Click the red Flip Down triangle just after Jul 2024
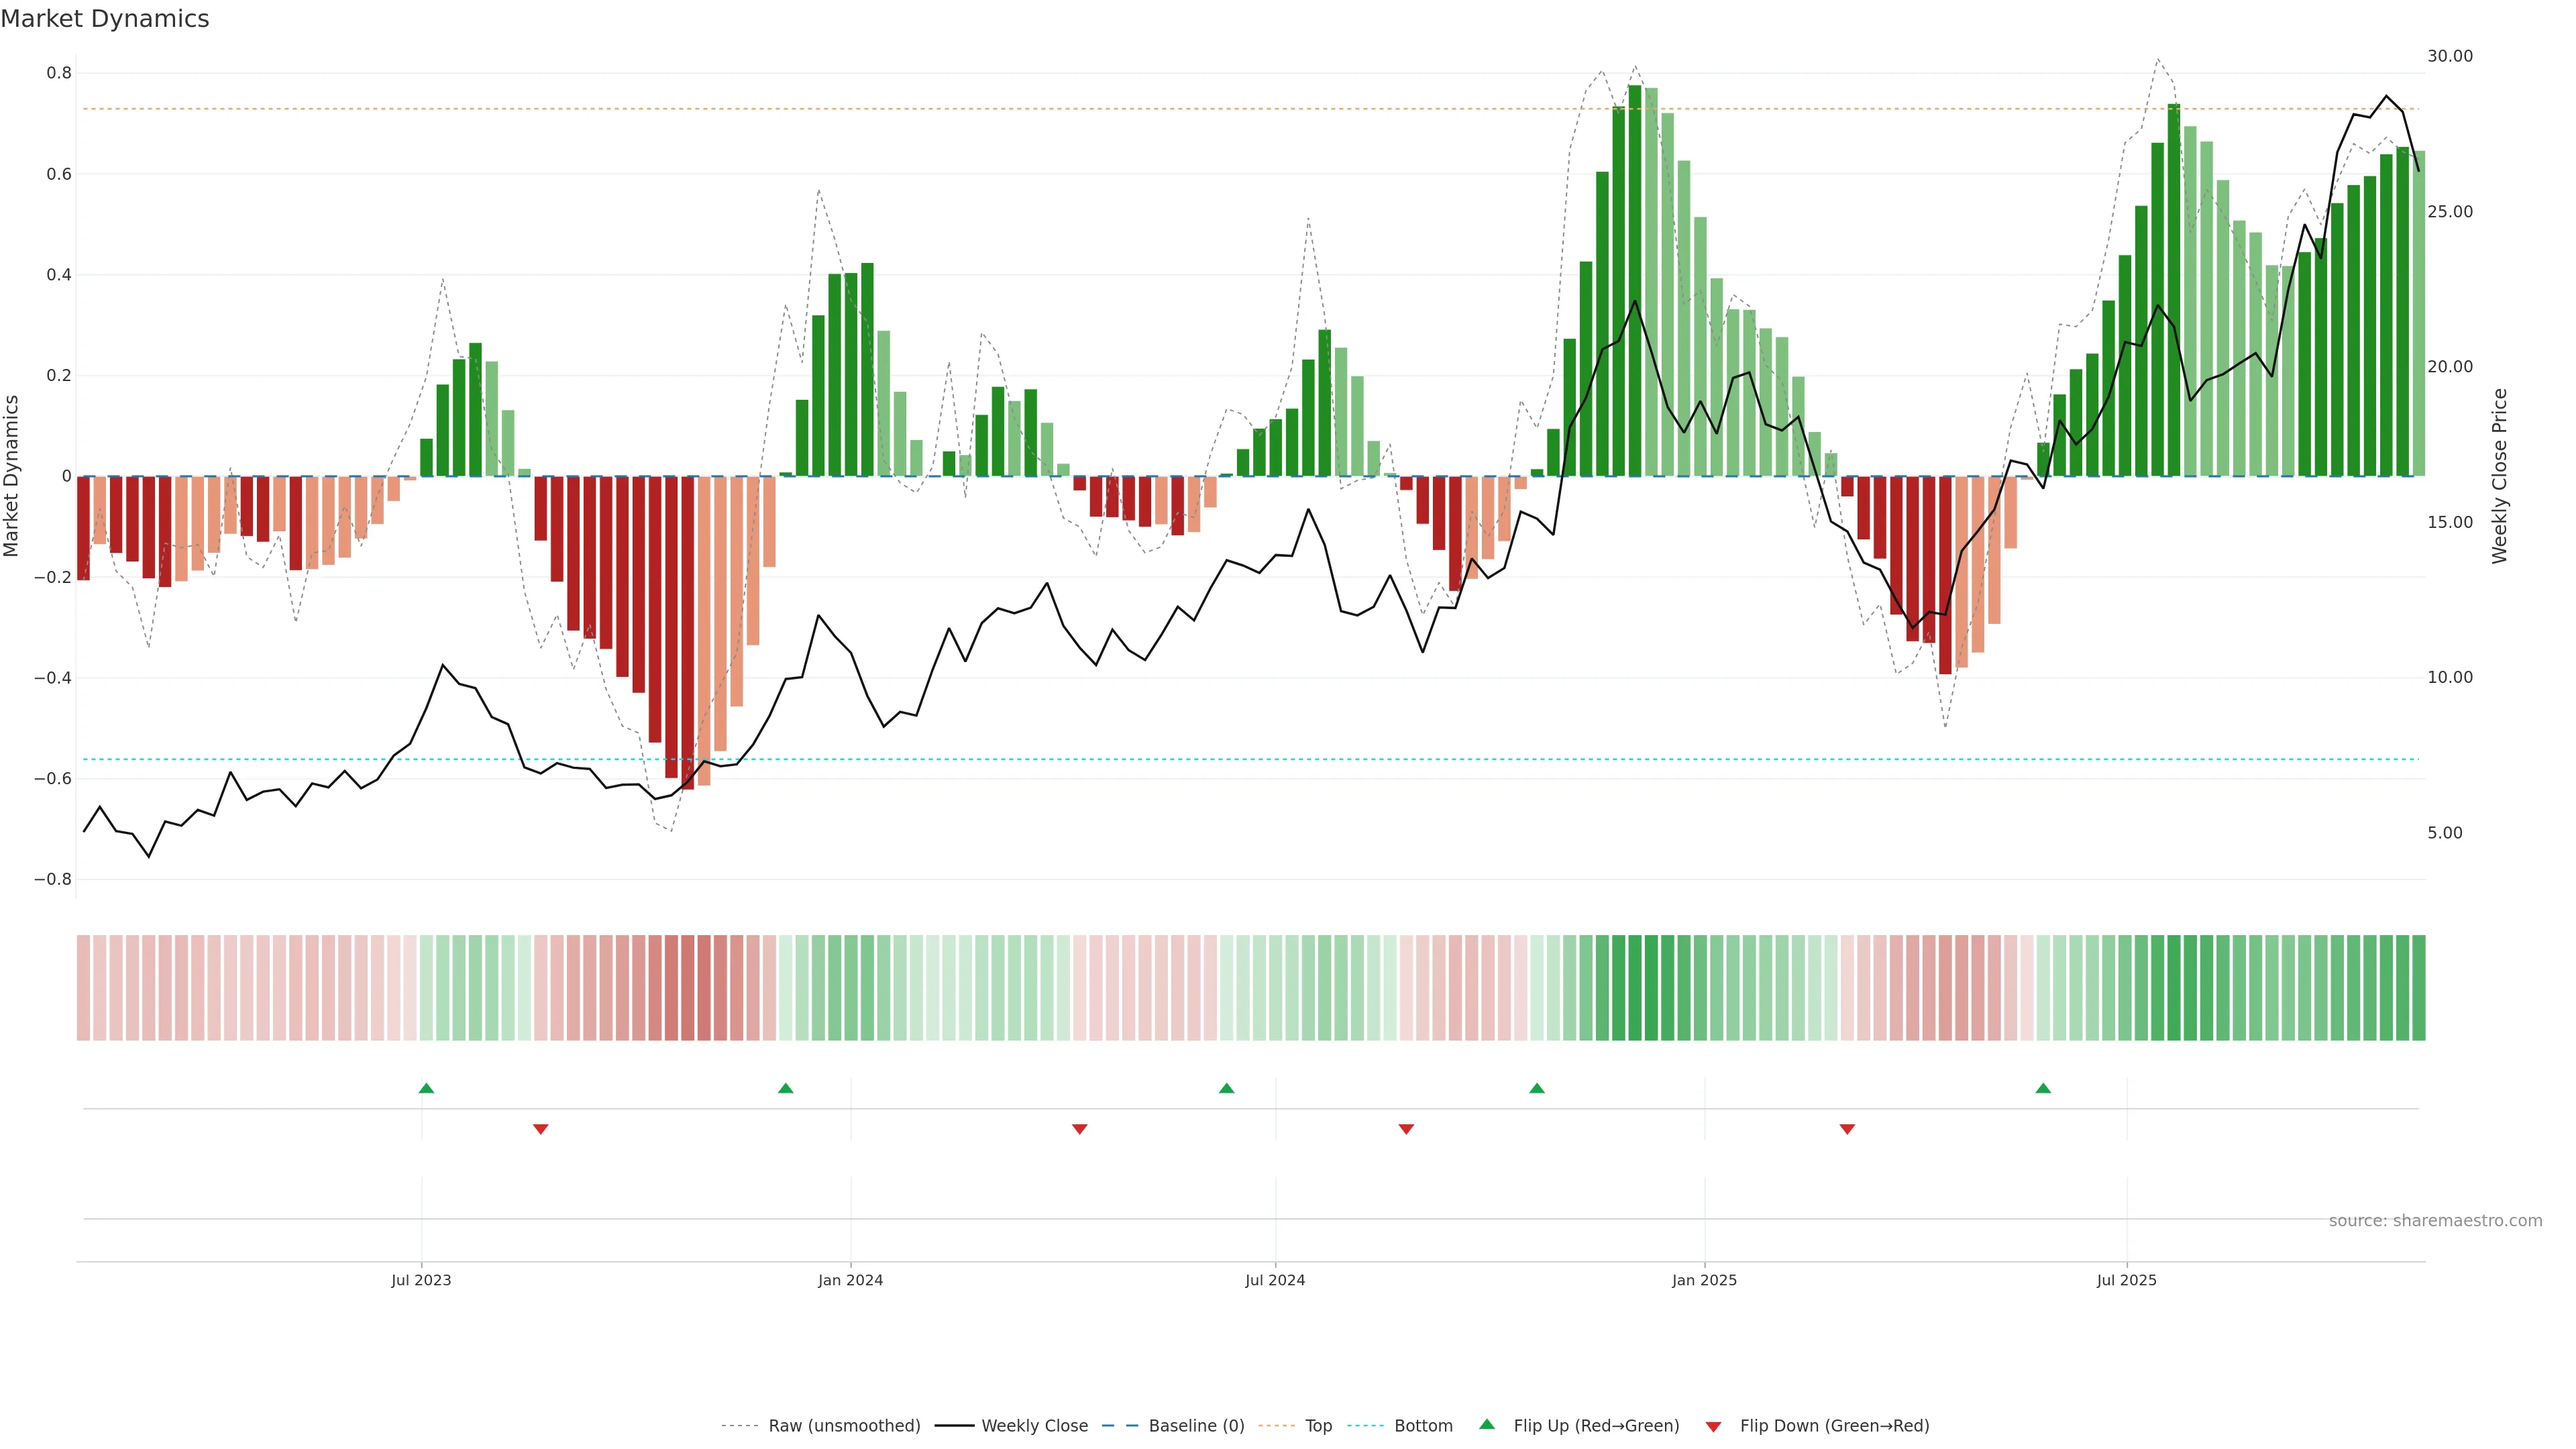2576x1449 pixels. 1406,1129
